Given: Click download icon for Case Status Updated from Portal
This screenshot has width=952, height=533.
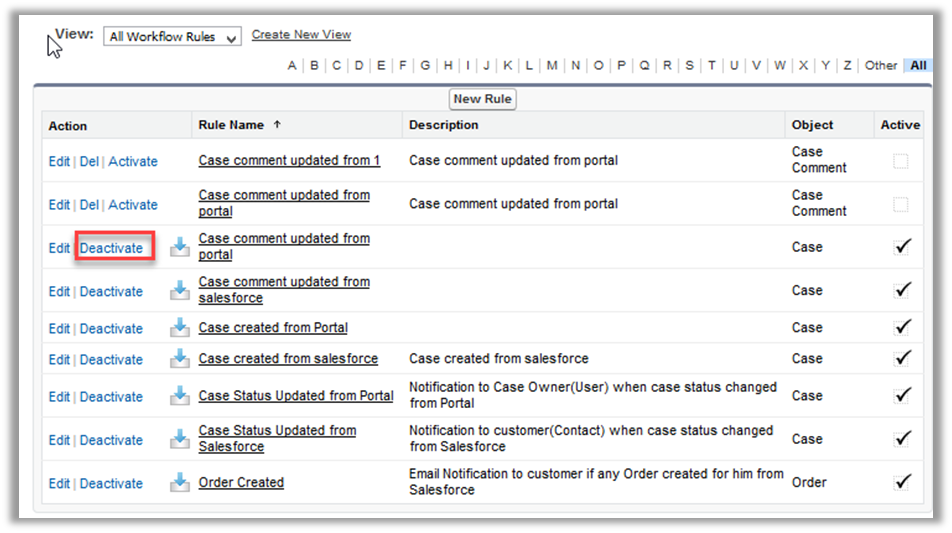Looking at the screenshot, I should pos(180,396).
